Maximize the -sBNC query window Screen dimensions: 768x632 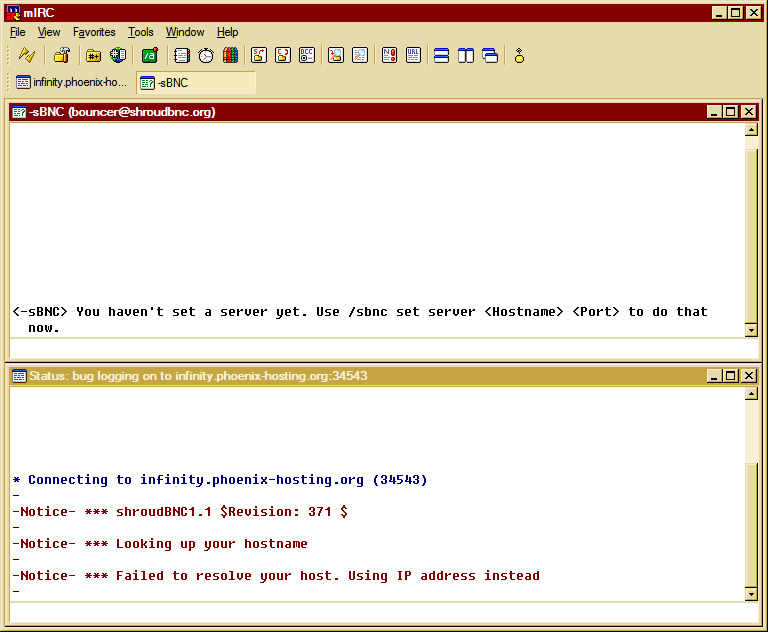731,112
